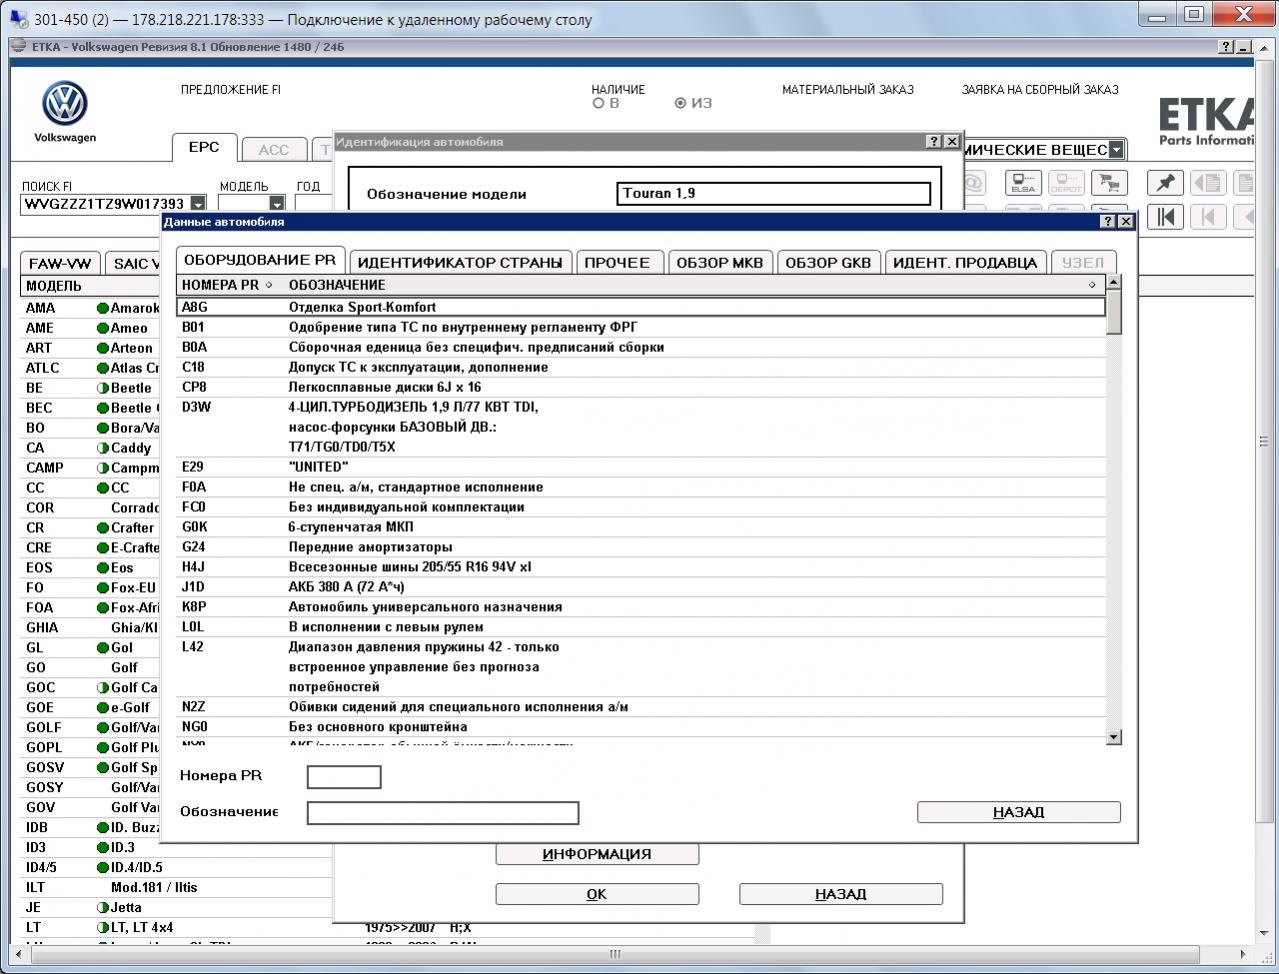Open the ОБЗОР МКВ tab
The height and width of the screenshot is (974, 1279).
pos(720,262)
